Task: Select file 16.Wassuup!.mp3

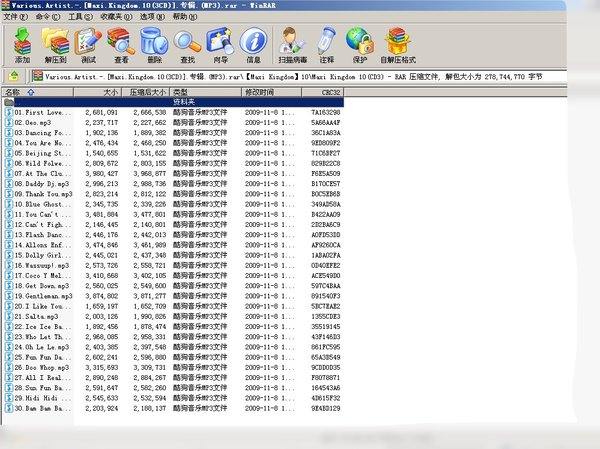Action: 173,266
